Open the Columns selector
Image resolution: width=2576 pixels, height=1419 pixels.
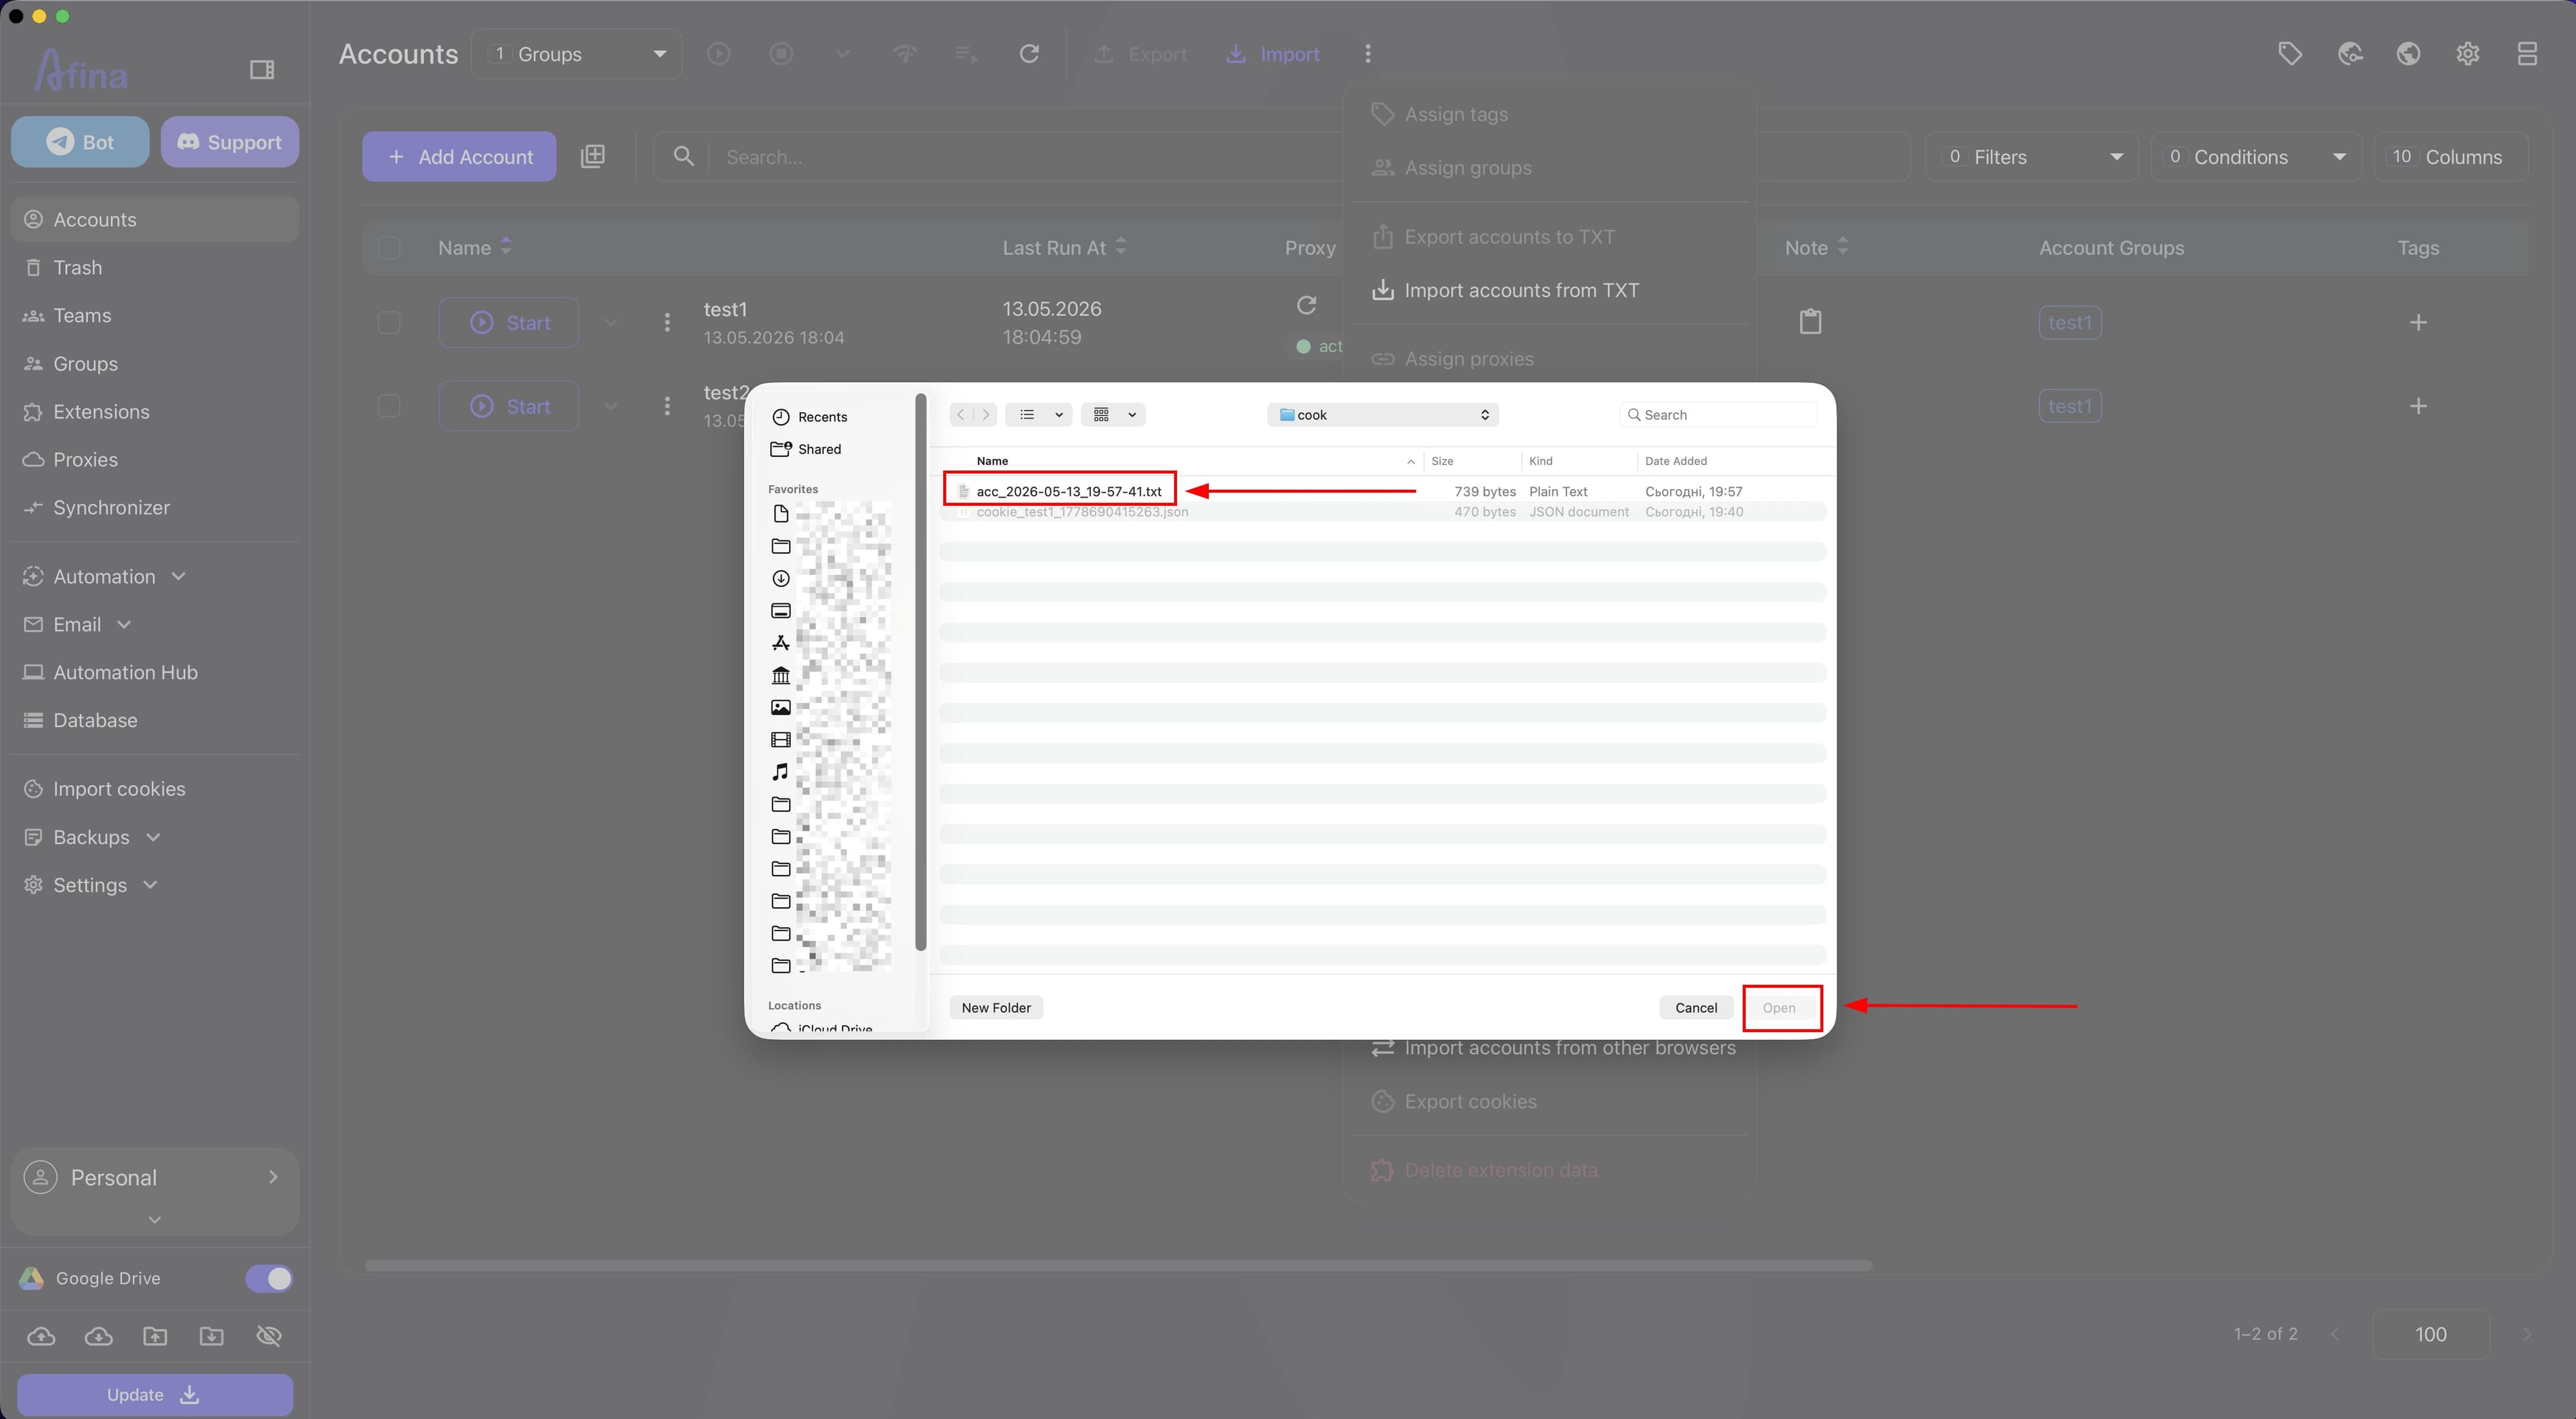(x=2450, y=157)
